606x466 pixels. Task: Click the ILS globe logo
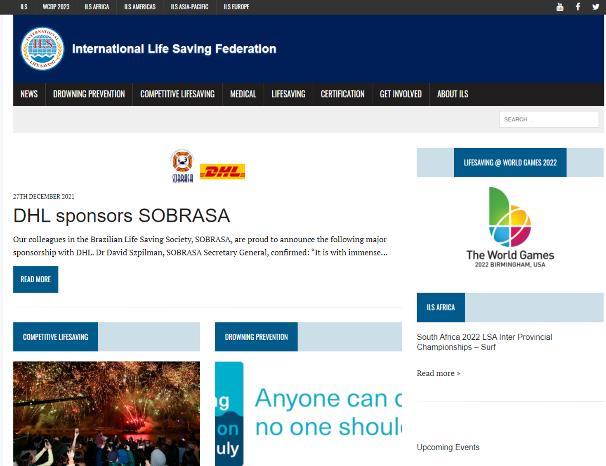[x=42, y=49]
